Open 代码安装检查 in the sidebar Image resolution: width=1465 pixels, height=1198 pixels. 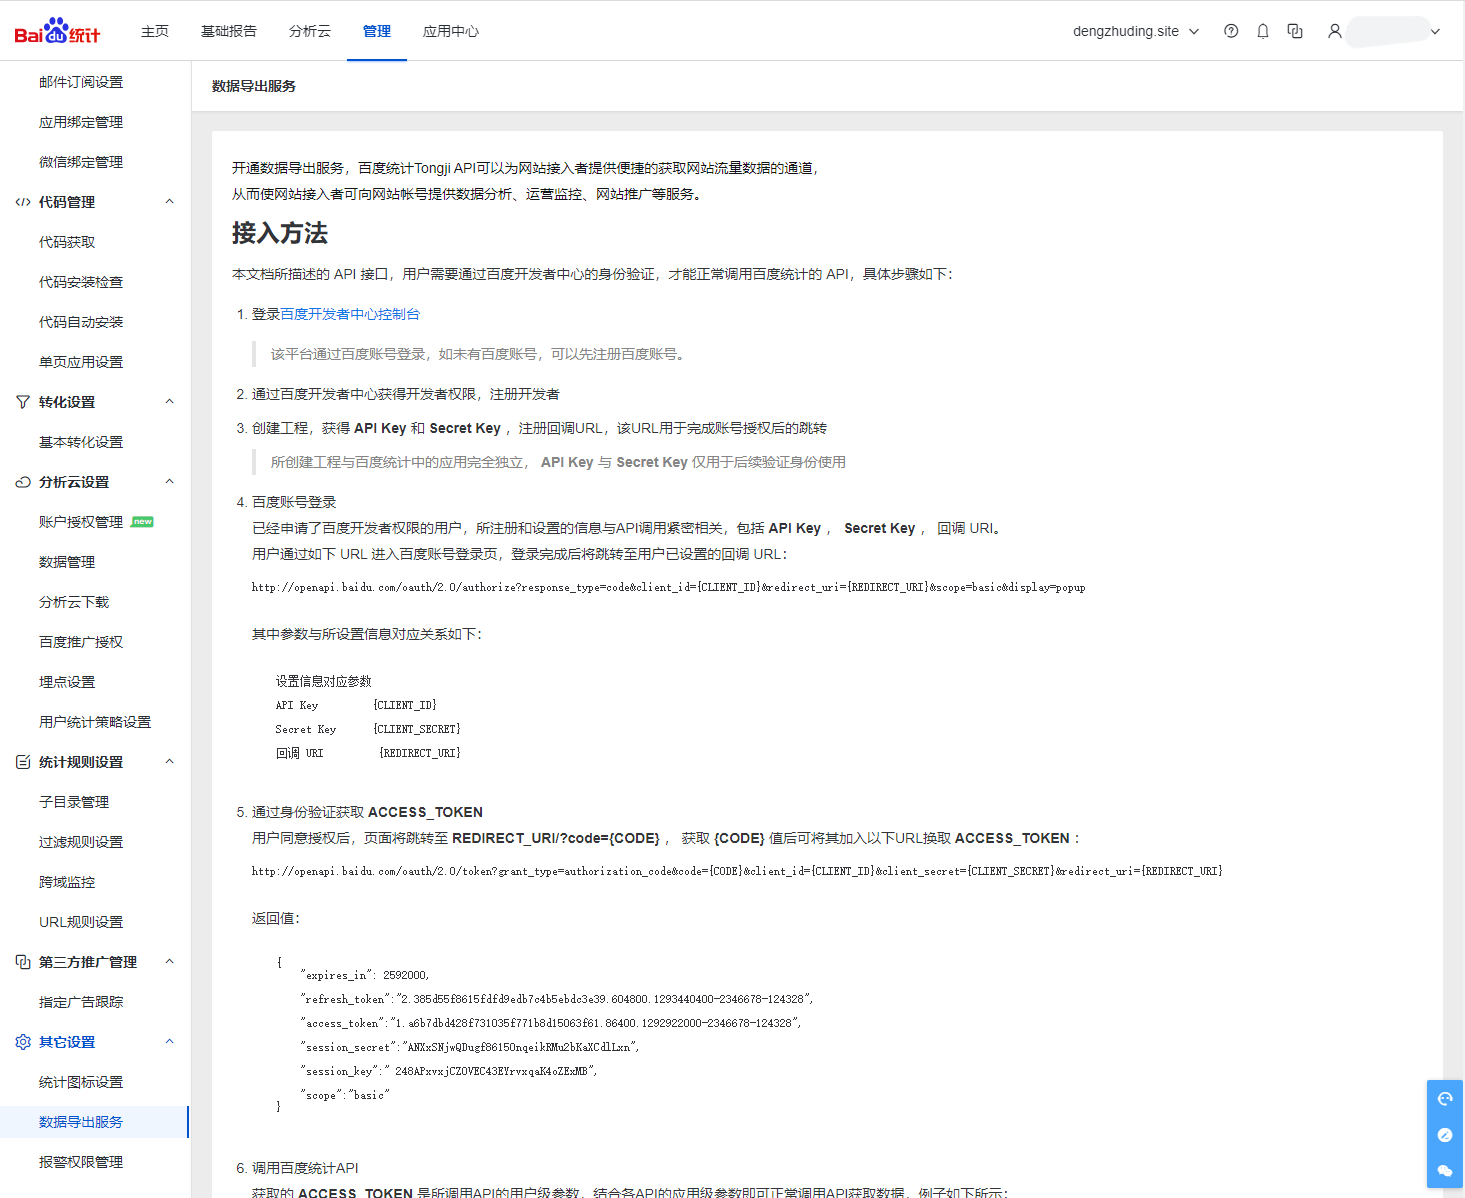(x=81, y=282)
